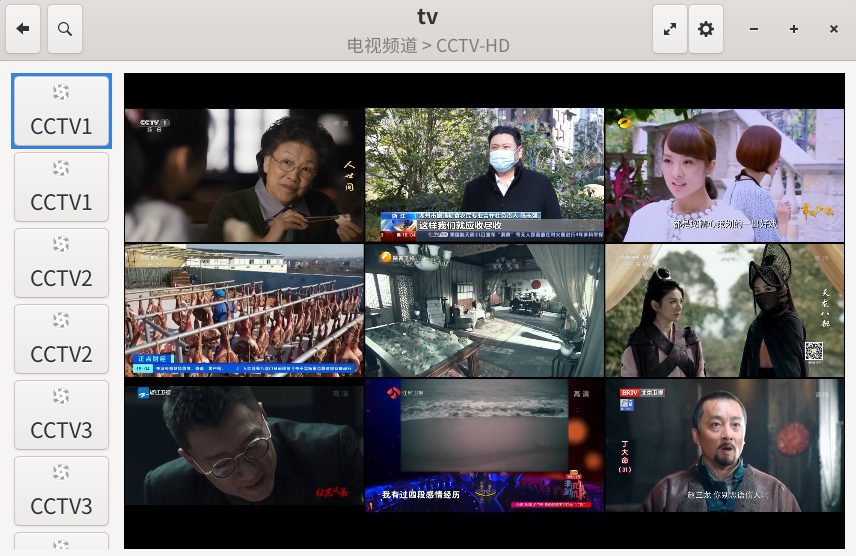Choose the non-highlighted CCTV1 channel entry
Viewport: 856px width, 556px height.
click(x=61, y=187)
